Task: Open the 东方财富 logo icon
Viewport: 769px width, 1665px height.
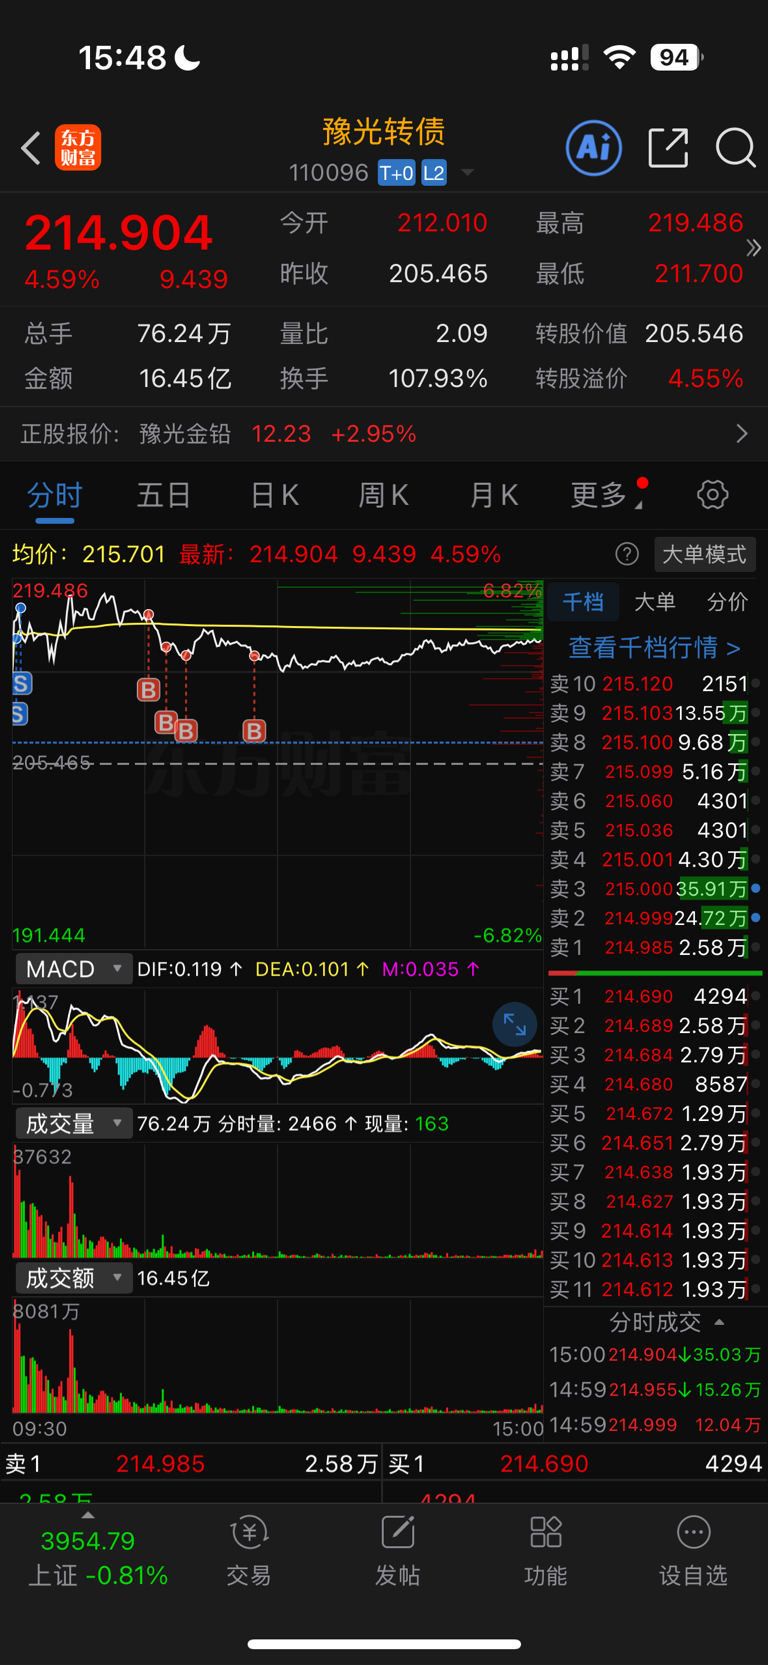Action: pos(78,148)
